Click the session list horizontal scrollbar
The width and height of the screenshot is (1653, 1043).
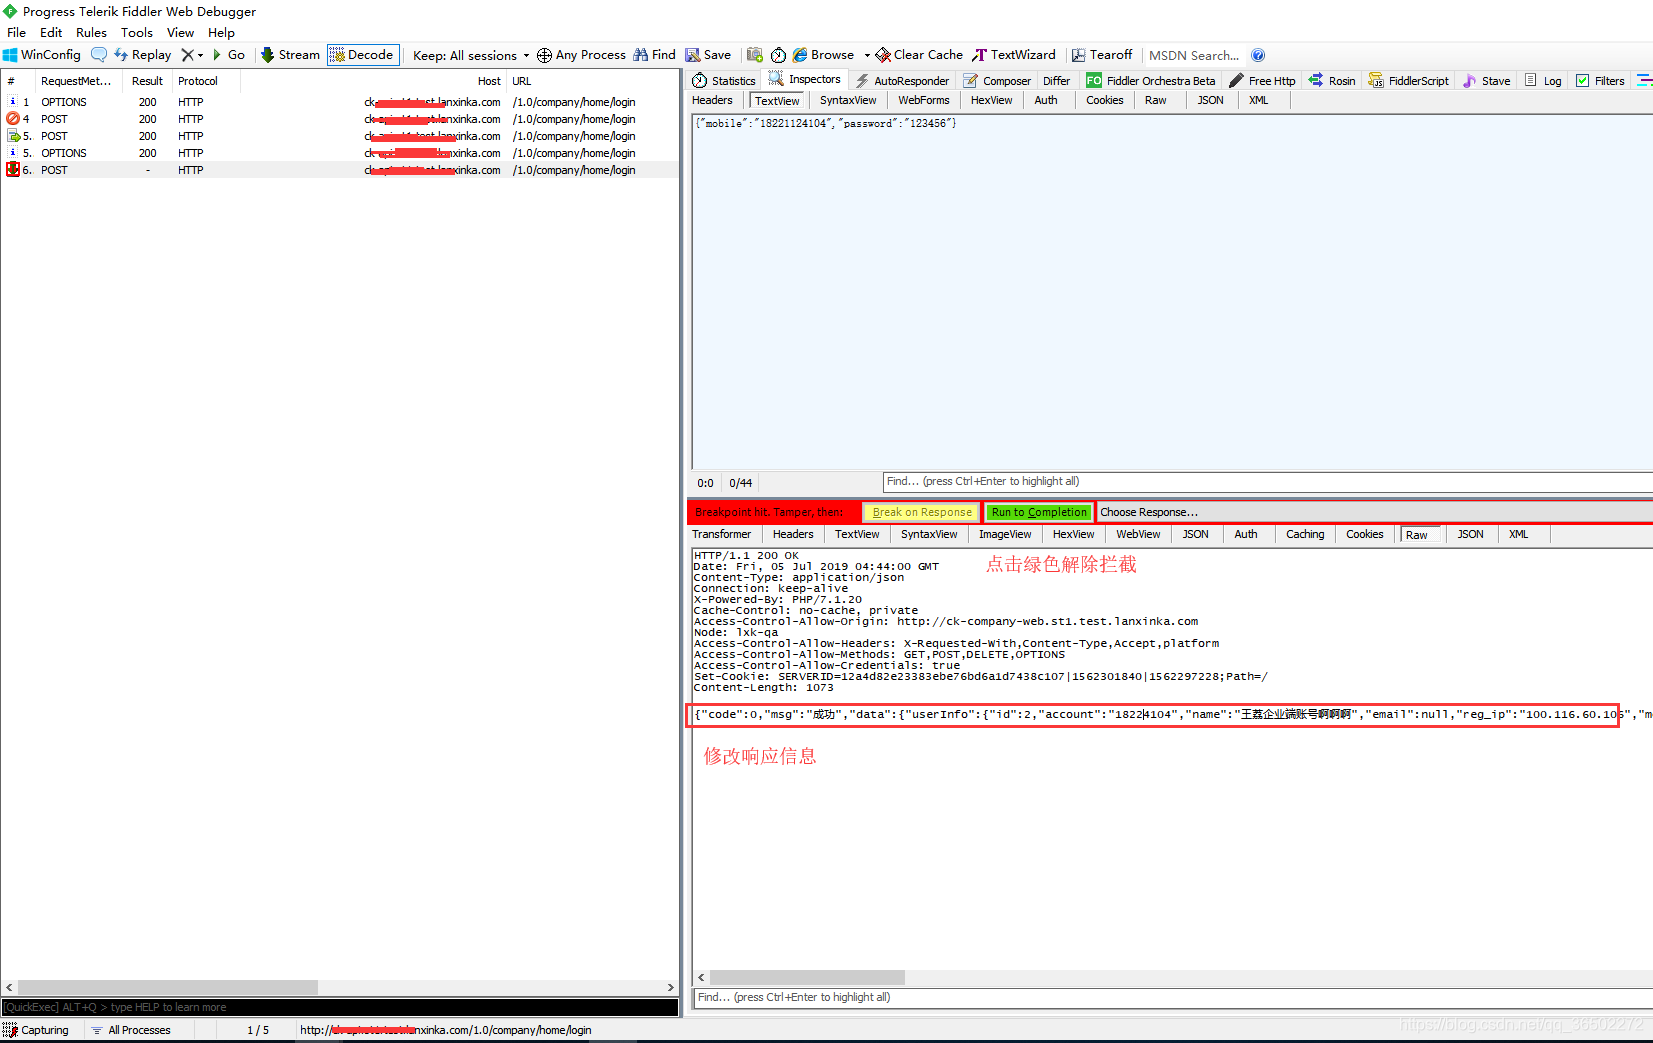click(168, 987)
